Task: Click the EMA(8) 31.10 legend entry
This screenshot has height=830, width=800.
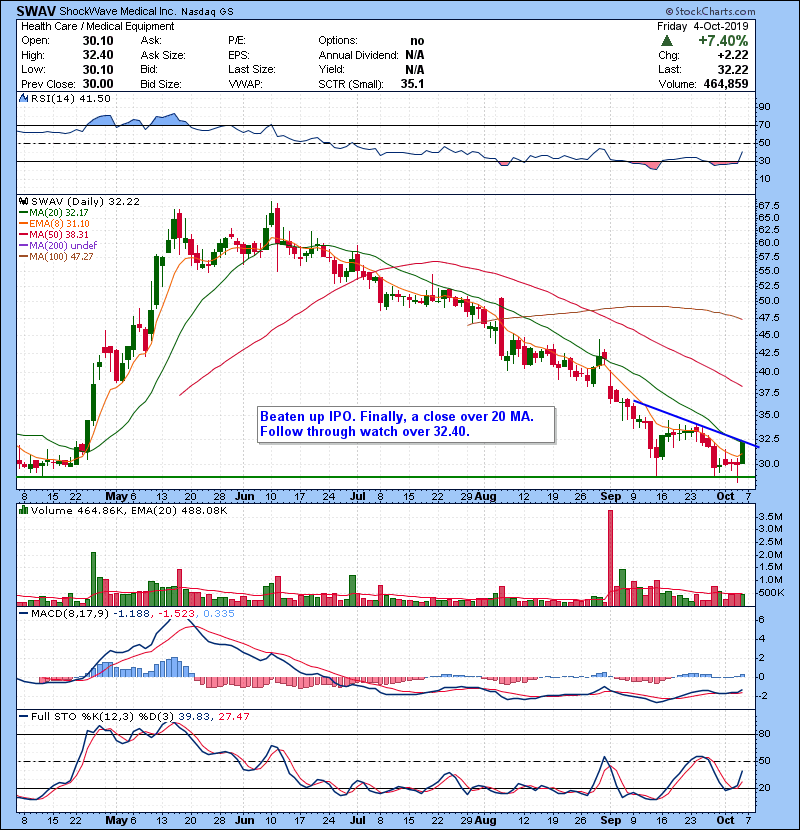Action: click(x=59, y=223)
